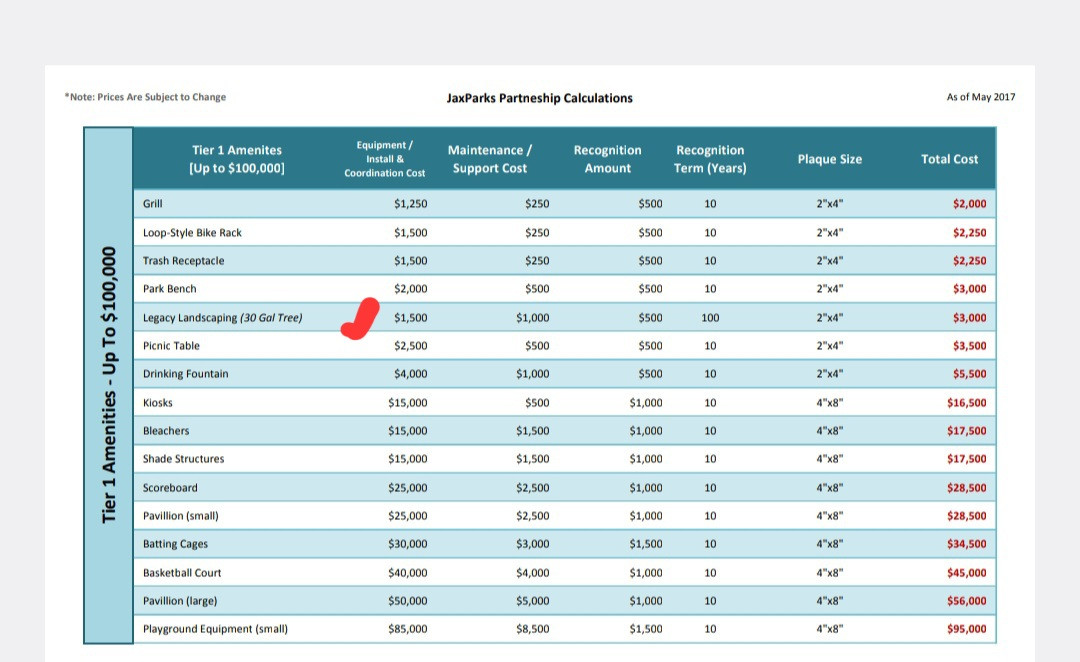Click the Loop-Style Bike Rack row name
The width and height of the screenshot is (1080, 662).
point(192,232)
